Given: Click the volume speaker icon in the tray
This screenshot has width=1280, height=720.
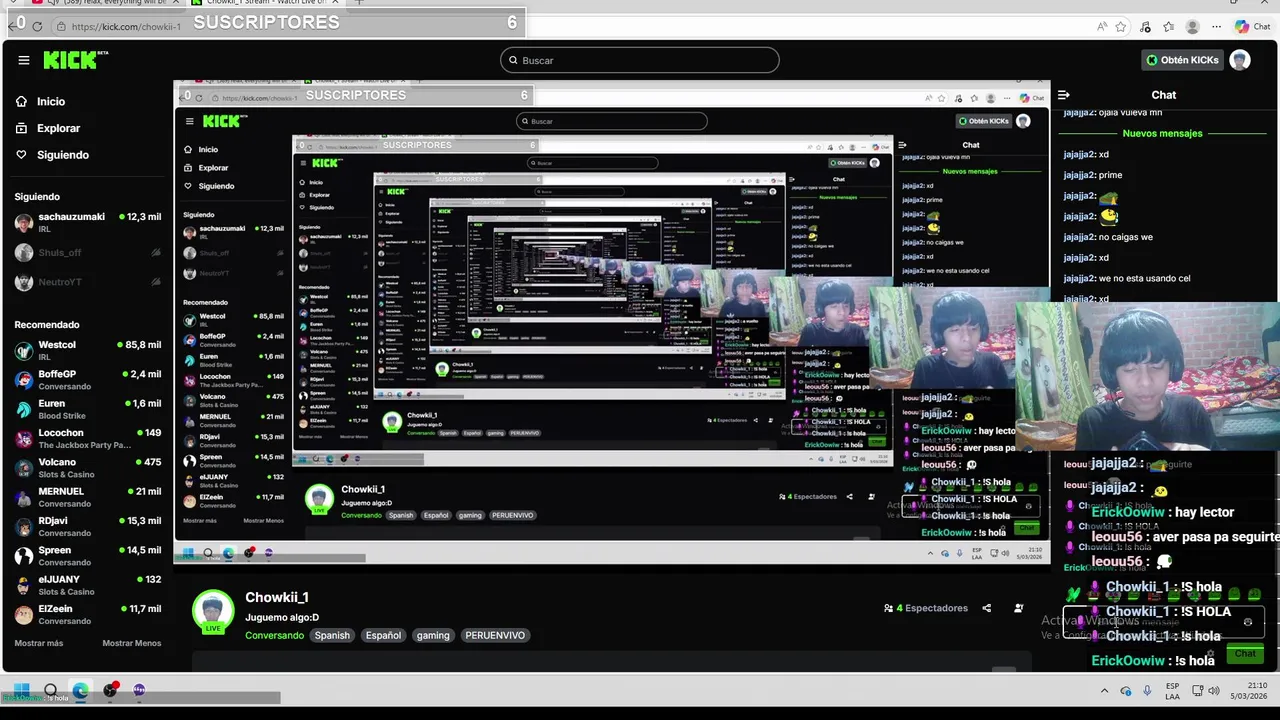Looking at the screenshot, I should coord(1214,691).
